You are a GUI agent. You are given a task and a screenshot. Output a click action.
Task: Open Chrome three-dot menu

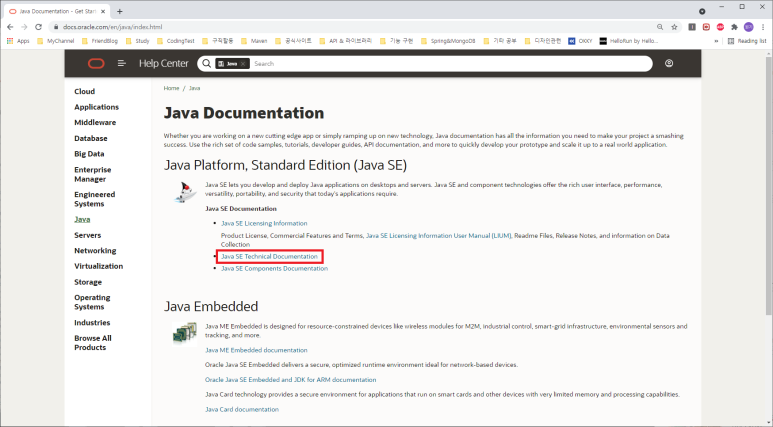[763, 27]
